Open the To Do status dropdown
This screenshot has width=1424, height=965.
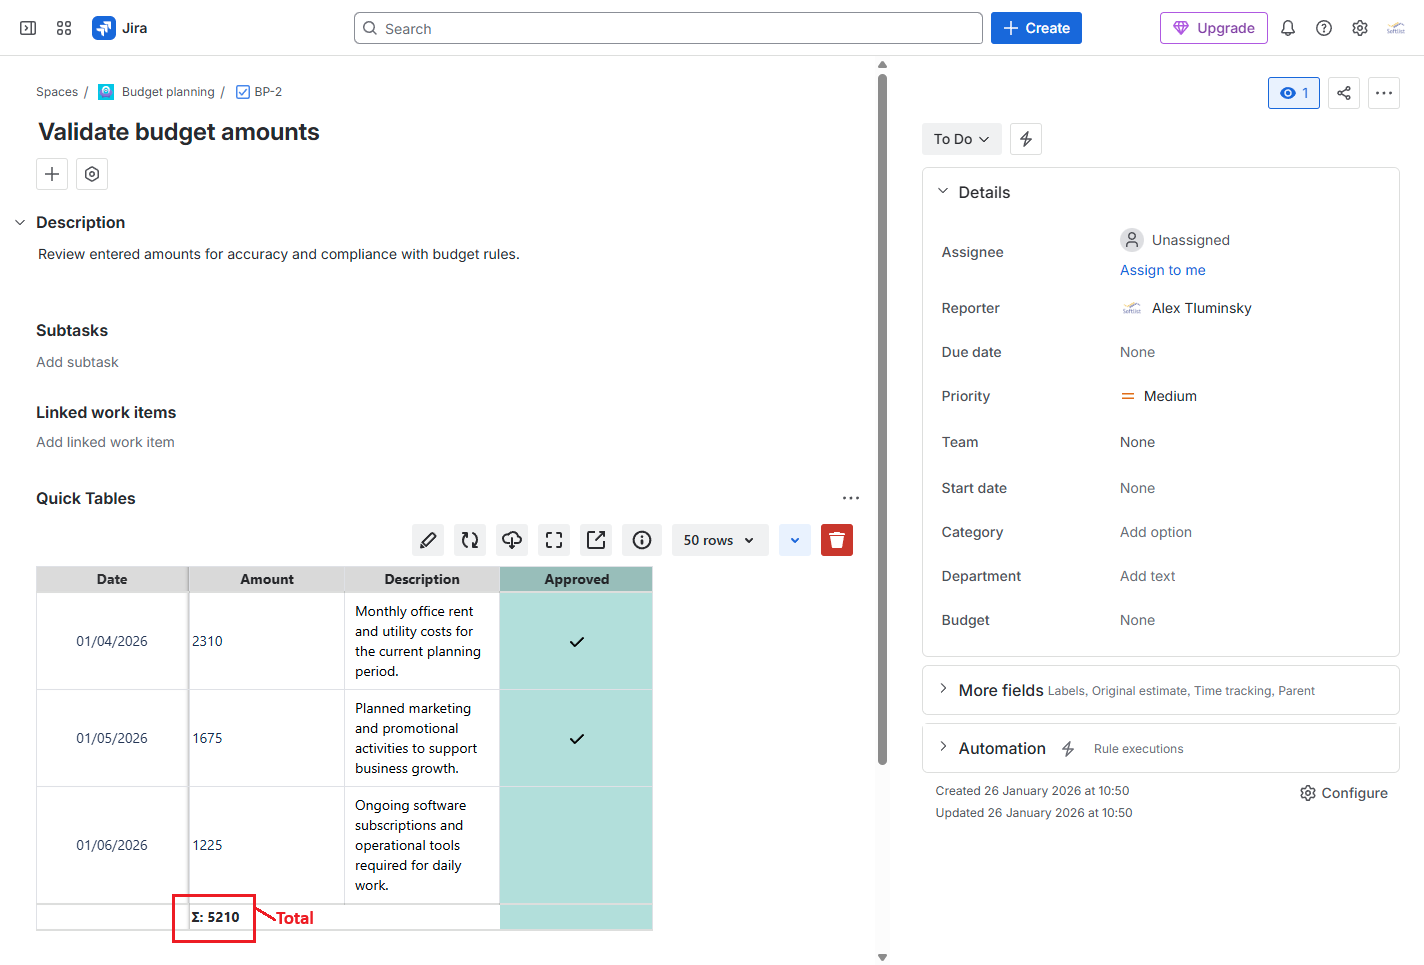(x=961, y=139)
